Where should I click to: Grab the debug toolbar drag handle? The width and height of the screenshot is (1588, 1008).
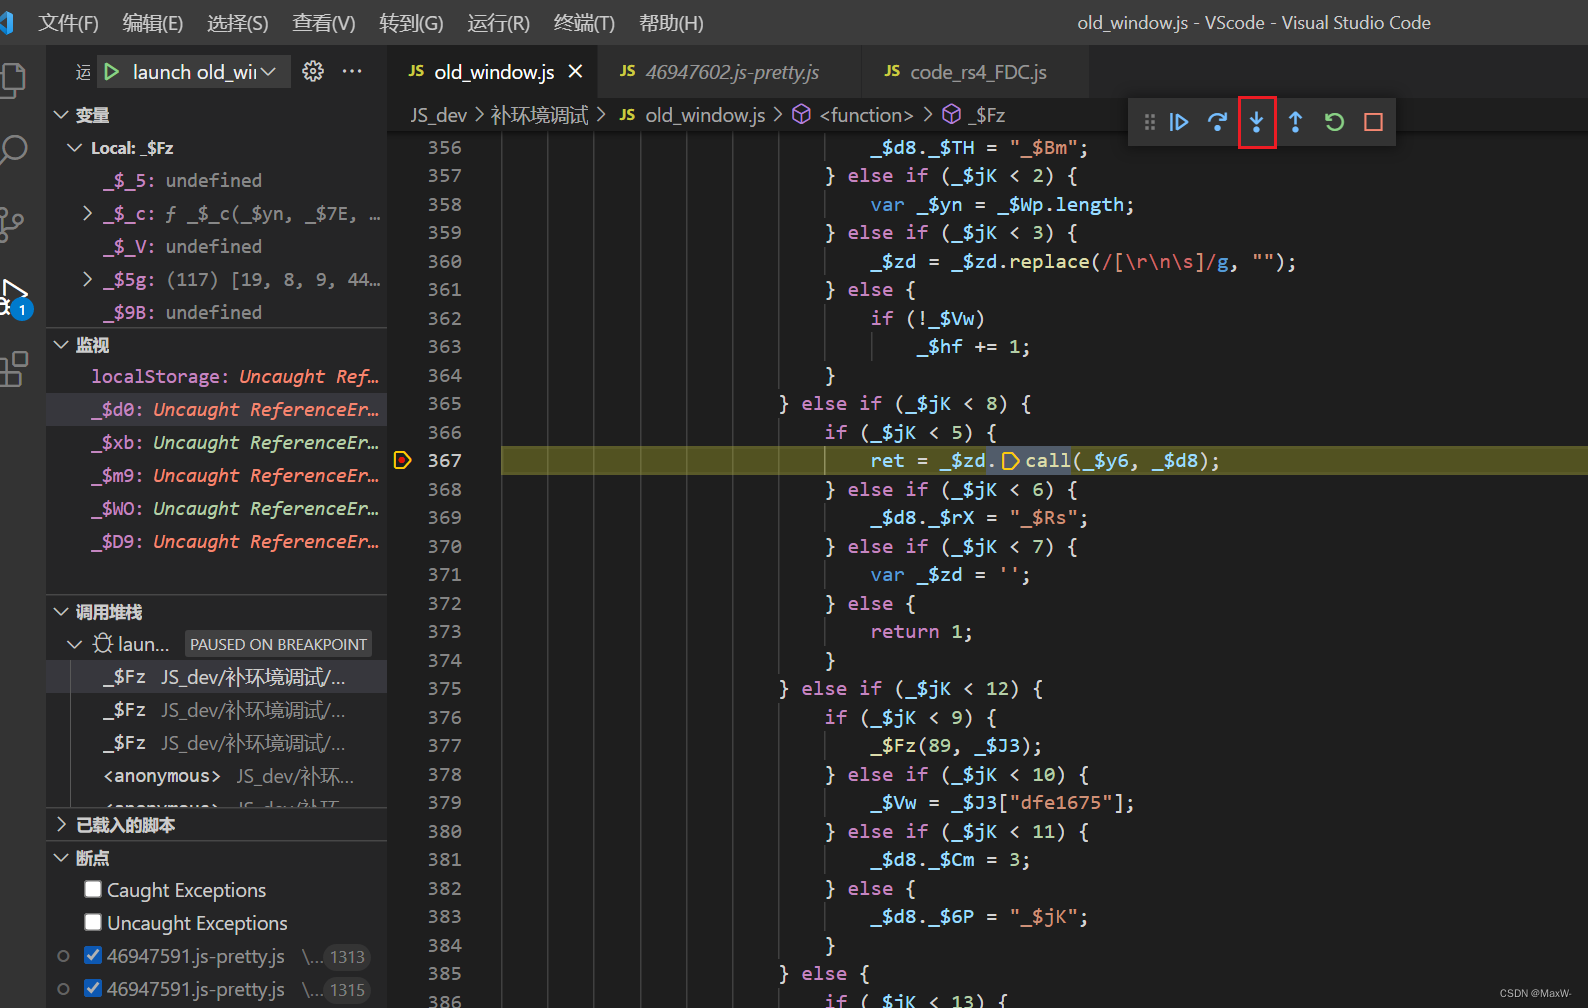(x=1150, y=122)
